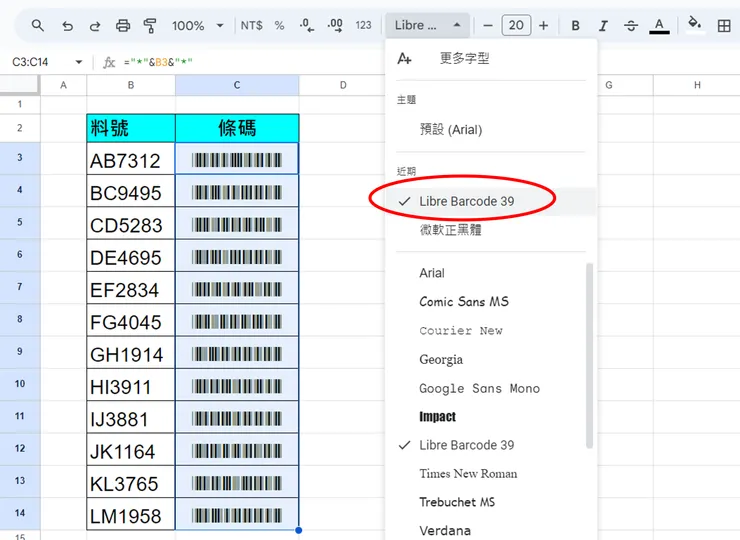Decrease decimal places
Image resolution: width=740 pixels, height=540 pixels.
pyautogui.click(x=307, y=25)
